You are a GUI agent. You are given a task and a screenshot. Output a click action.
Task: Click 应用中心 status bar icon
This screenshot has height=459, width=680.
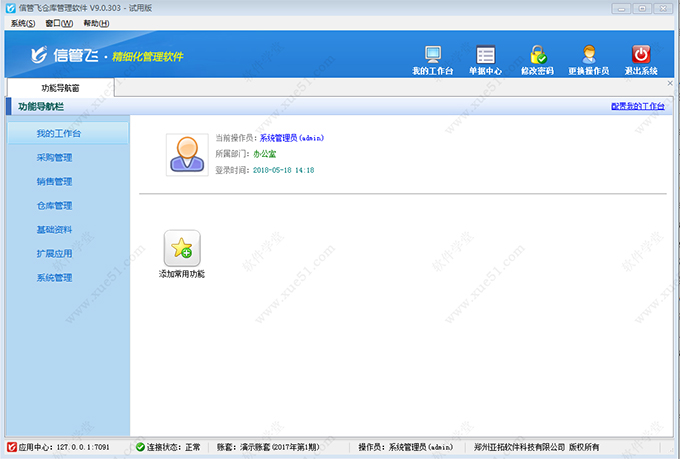click(12, 447)
